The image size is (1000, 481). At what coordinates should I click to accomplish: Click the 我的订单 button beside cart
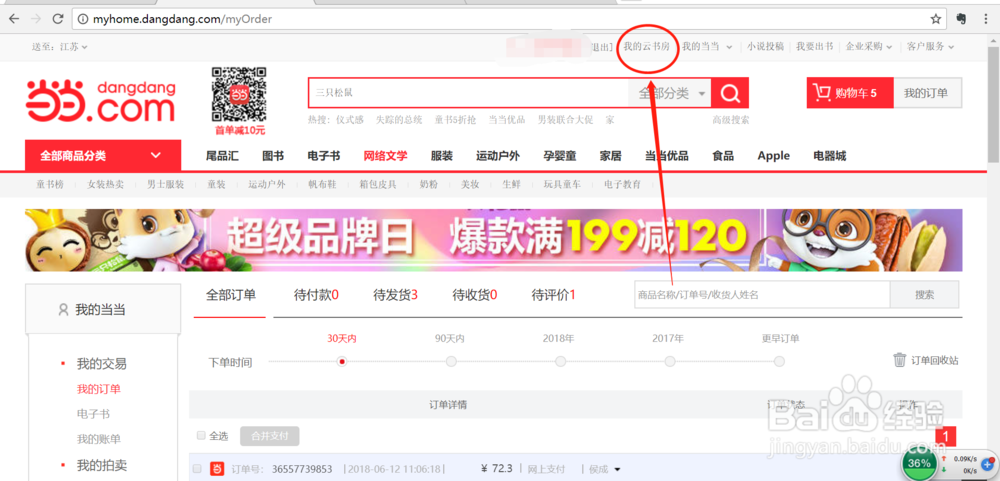928,93
